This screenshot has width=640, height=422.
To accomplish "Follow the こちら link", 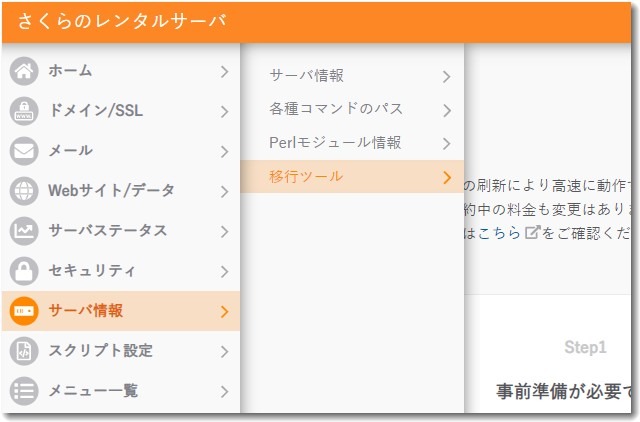I will pos(499,233).
